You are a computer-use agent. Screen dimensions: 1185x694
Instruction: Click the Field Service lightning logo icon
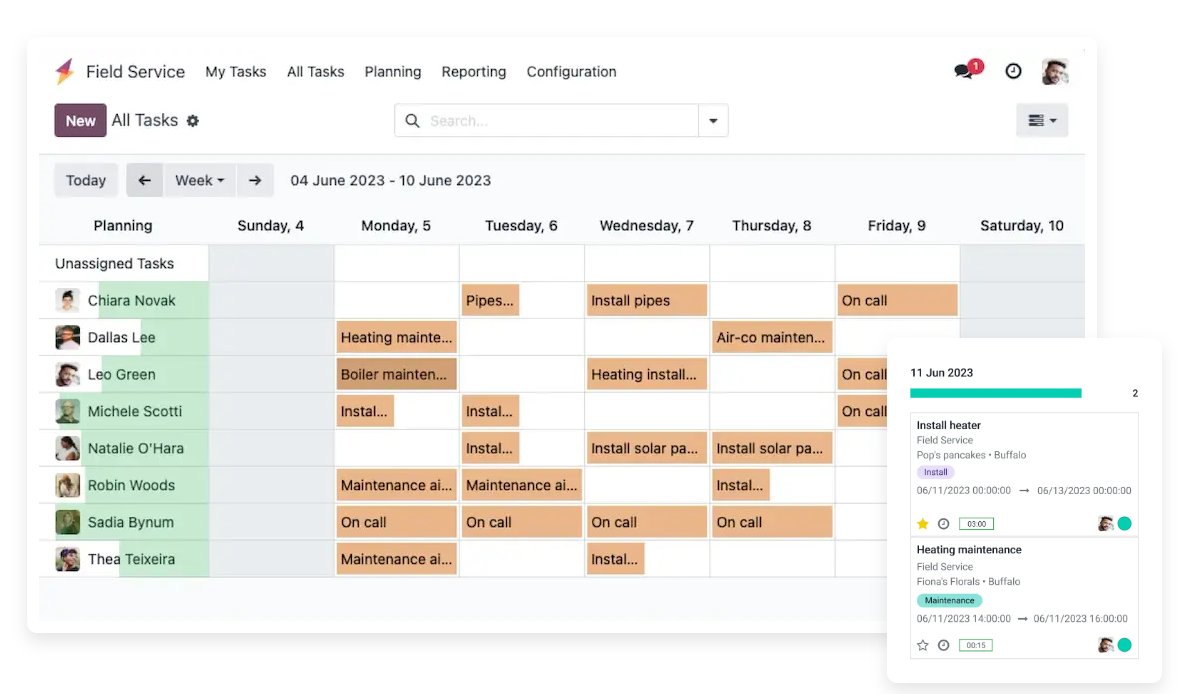point(65,72)
